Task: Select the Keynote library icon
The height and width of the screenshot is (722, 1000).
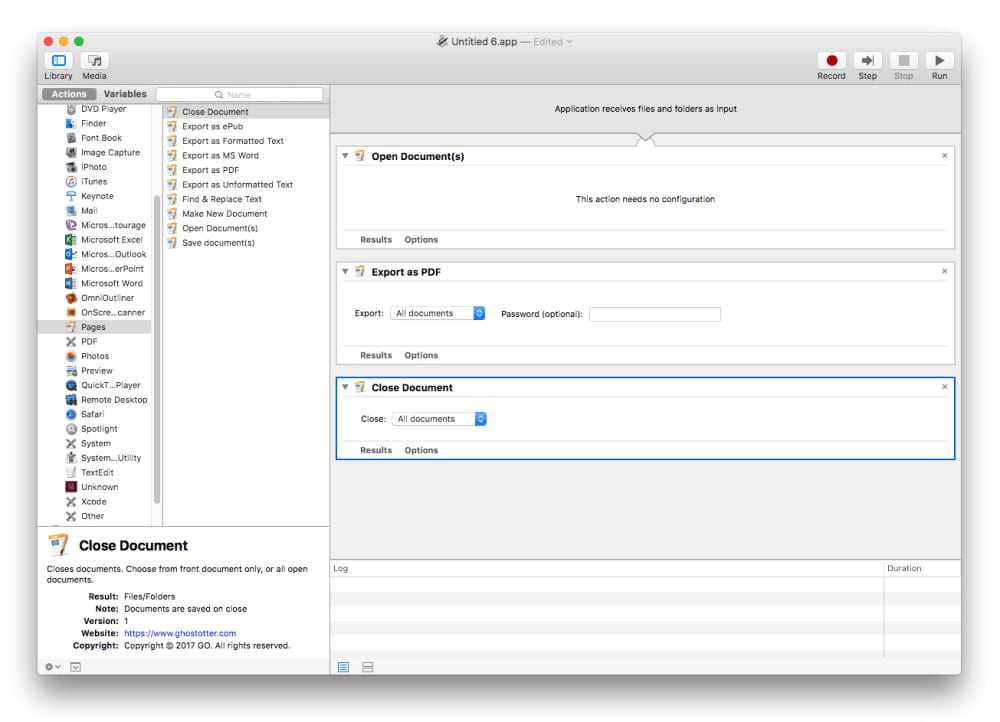Action: 71,196
